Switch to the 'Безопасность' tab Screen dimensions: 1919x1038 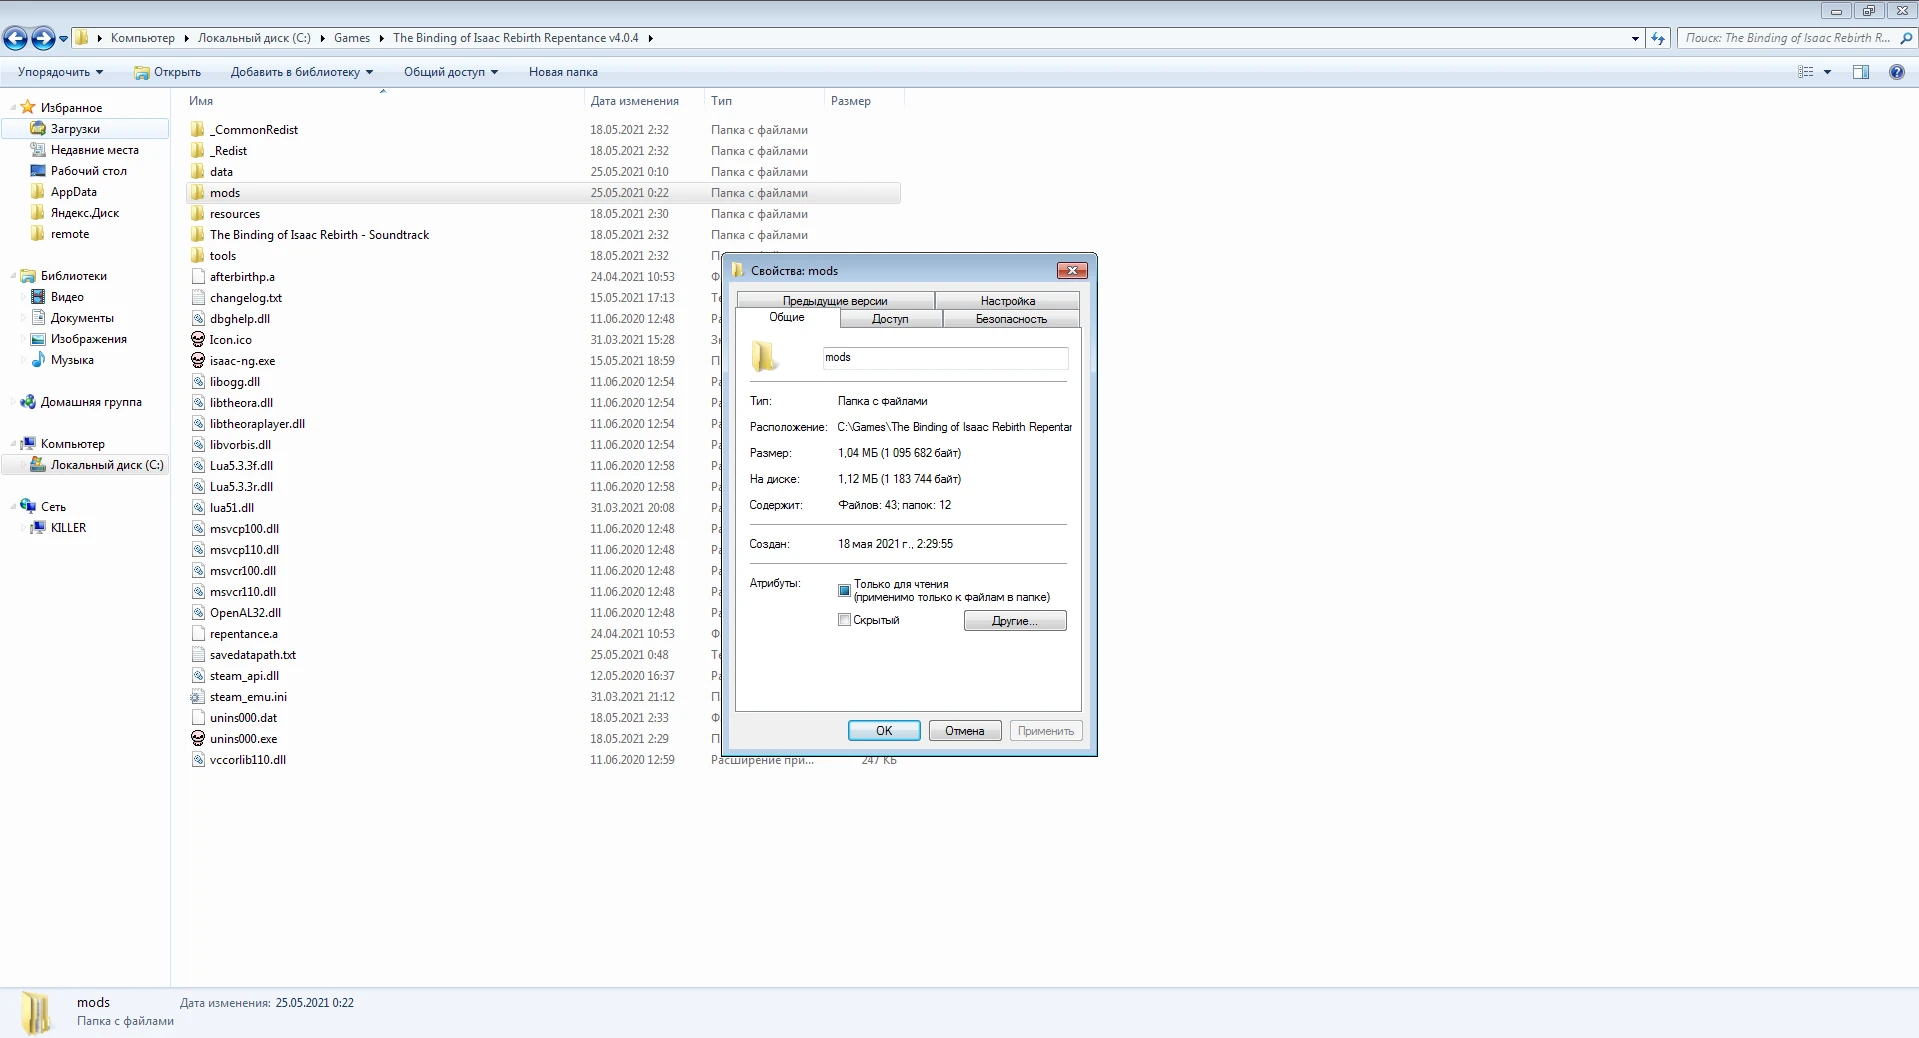click(x=1011, y=319)
